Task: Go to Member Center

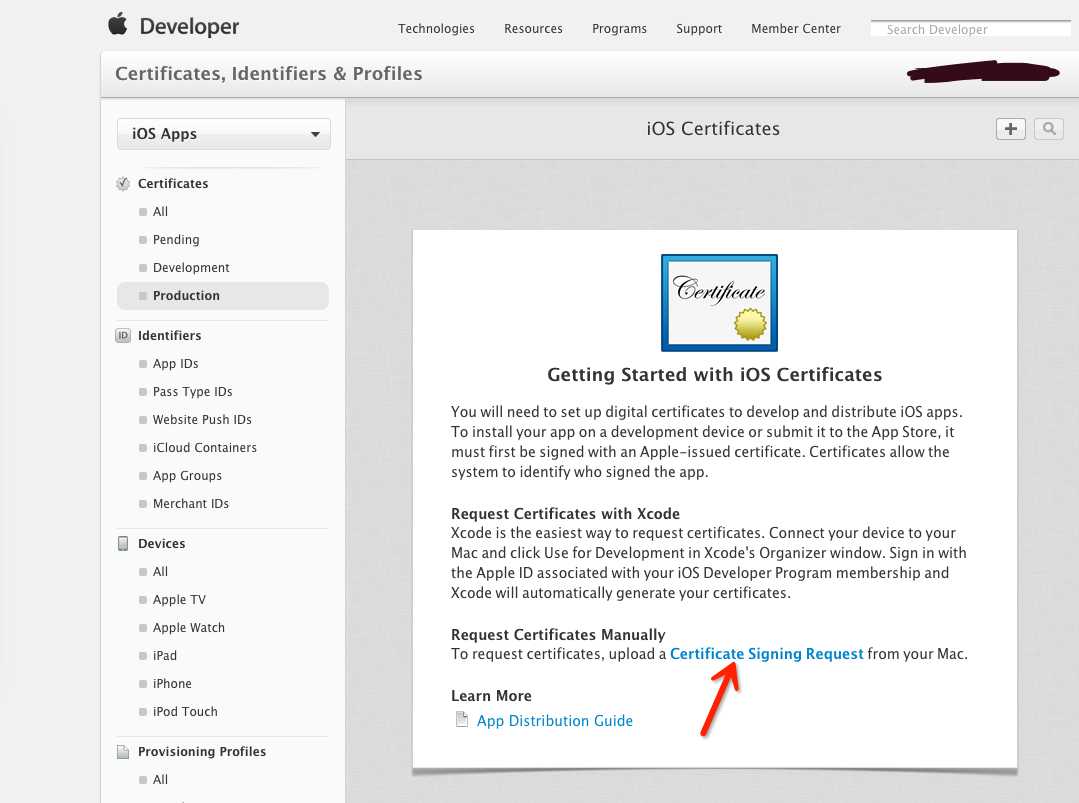Action: (x=796, y=29)
